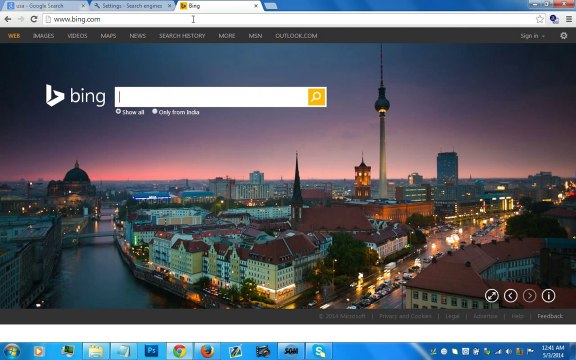Go to next Bing homepage image
The height and width of the screenshot is (360, 576).
[x=529, y=295]
